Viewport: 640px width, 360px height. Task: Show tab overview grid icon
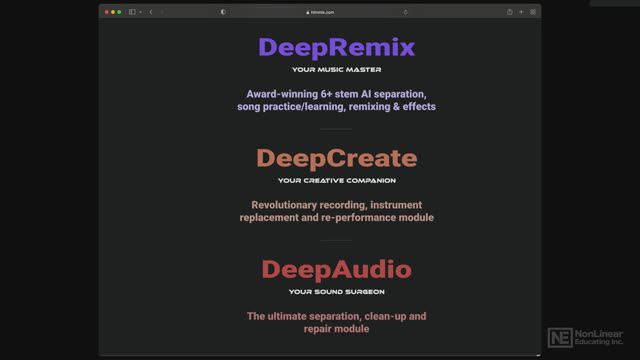[533, 12]
